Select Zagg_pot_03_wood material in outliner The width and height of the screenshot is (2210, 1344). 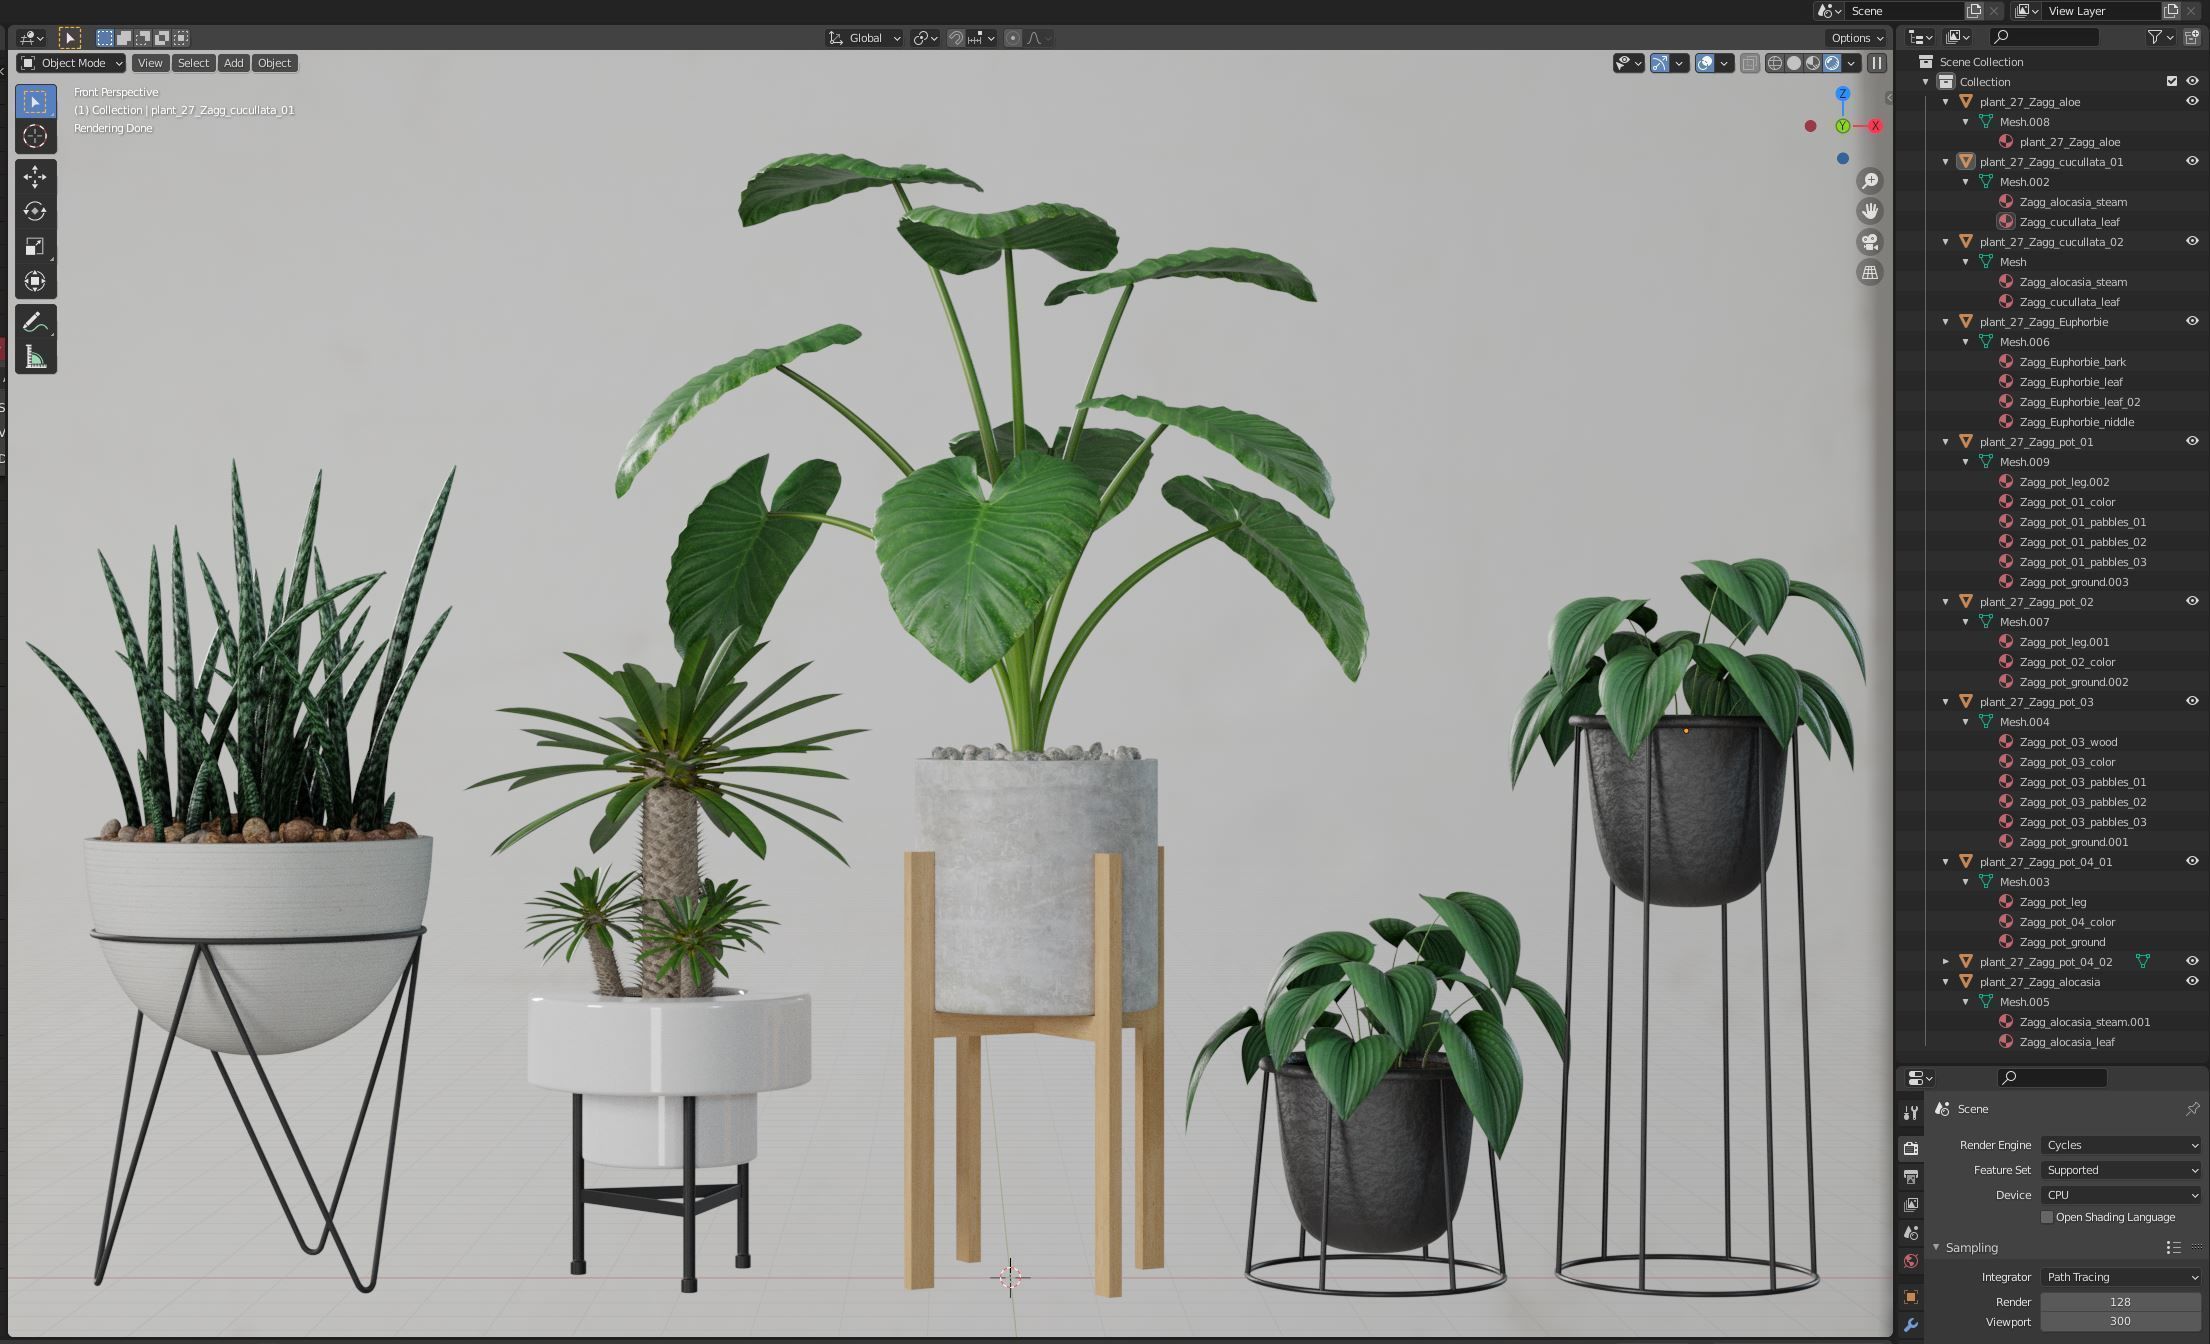2068,742
